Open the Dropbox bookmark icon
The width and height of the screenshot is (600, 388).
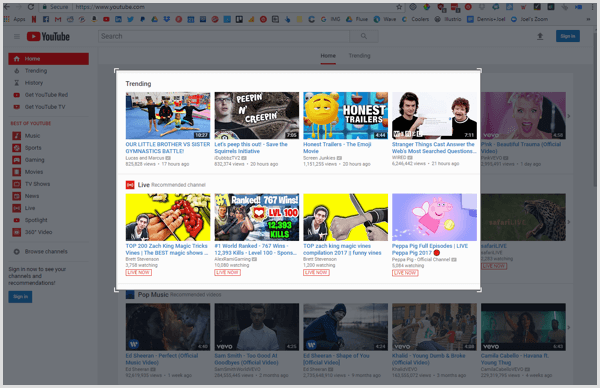(167, 19)
